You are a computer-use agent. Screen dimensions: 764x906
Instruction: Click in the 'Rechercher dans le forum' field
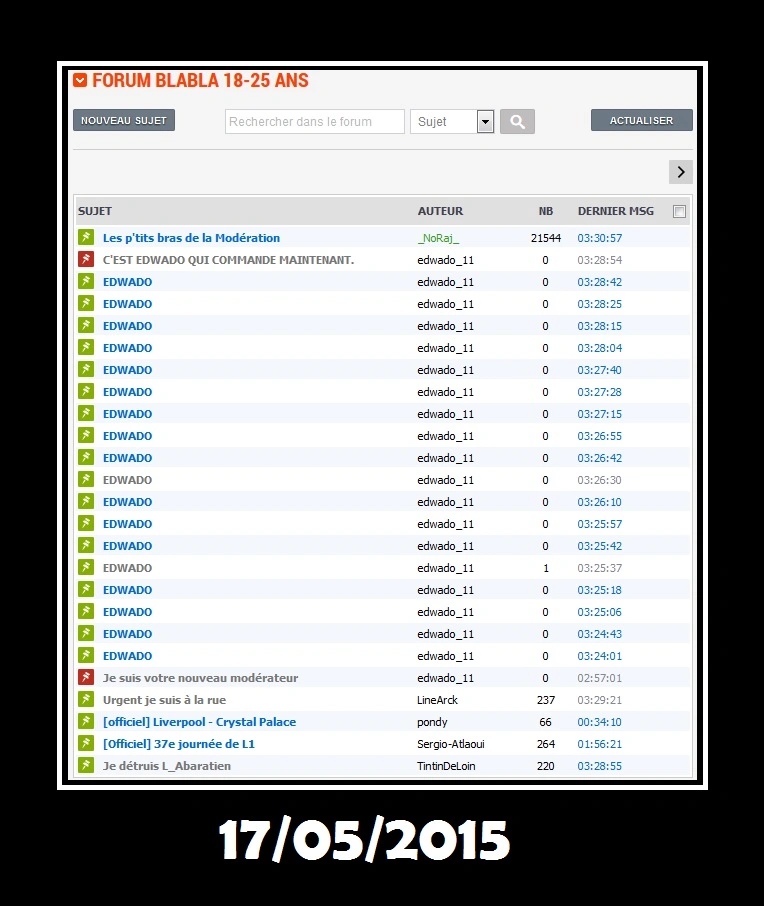(314, 122)
